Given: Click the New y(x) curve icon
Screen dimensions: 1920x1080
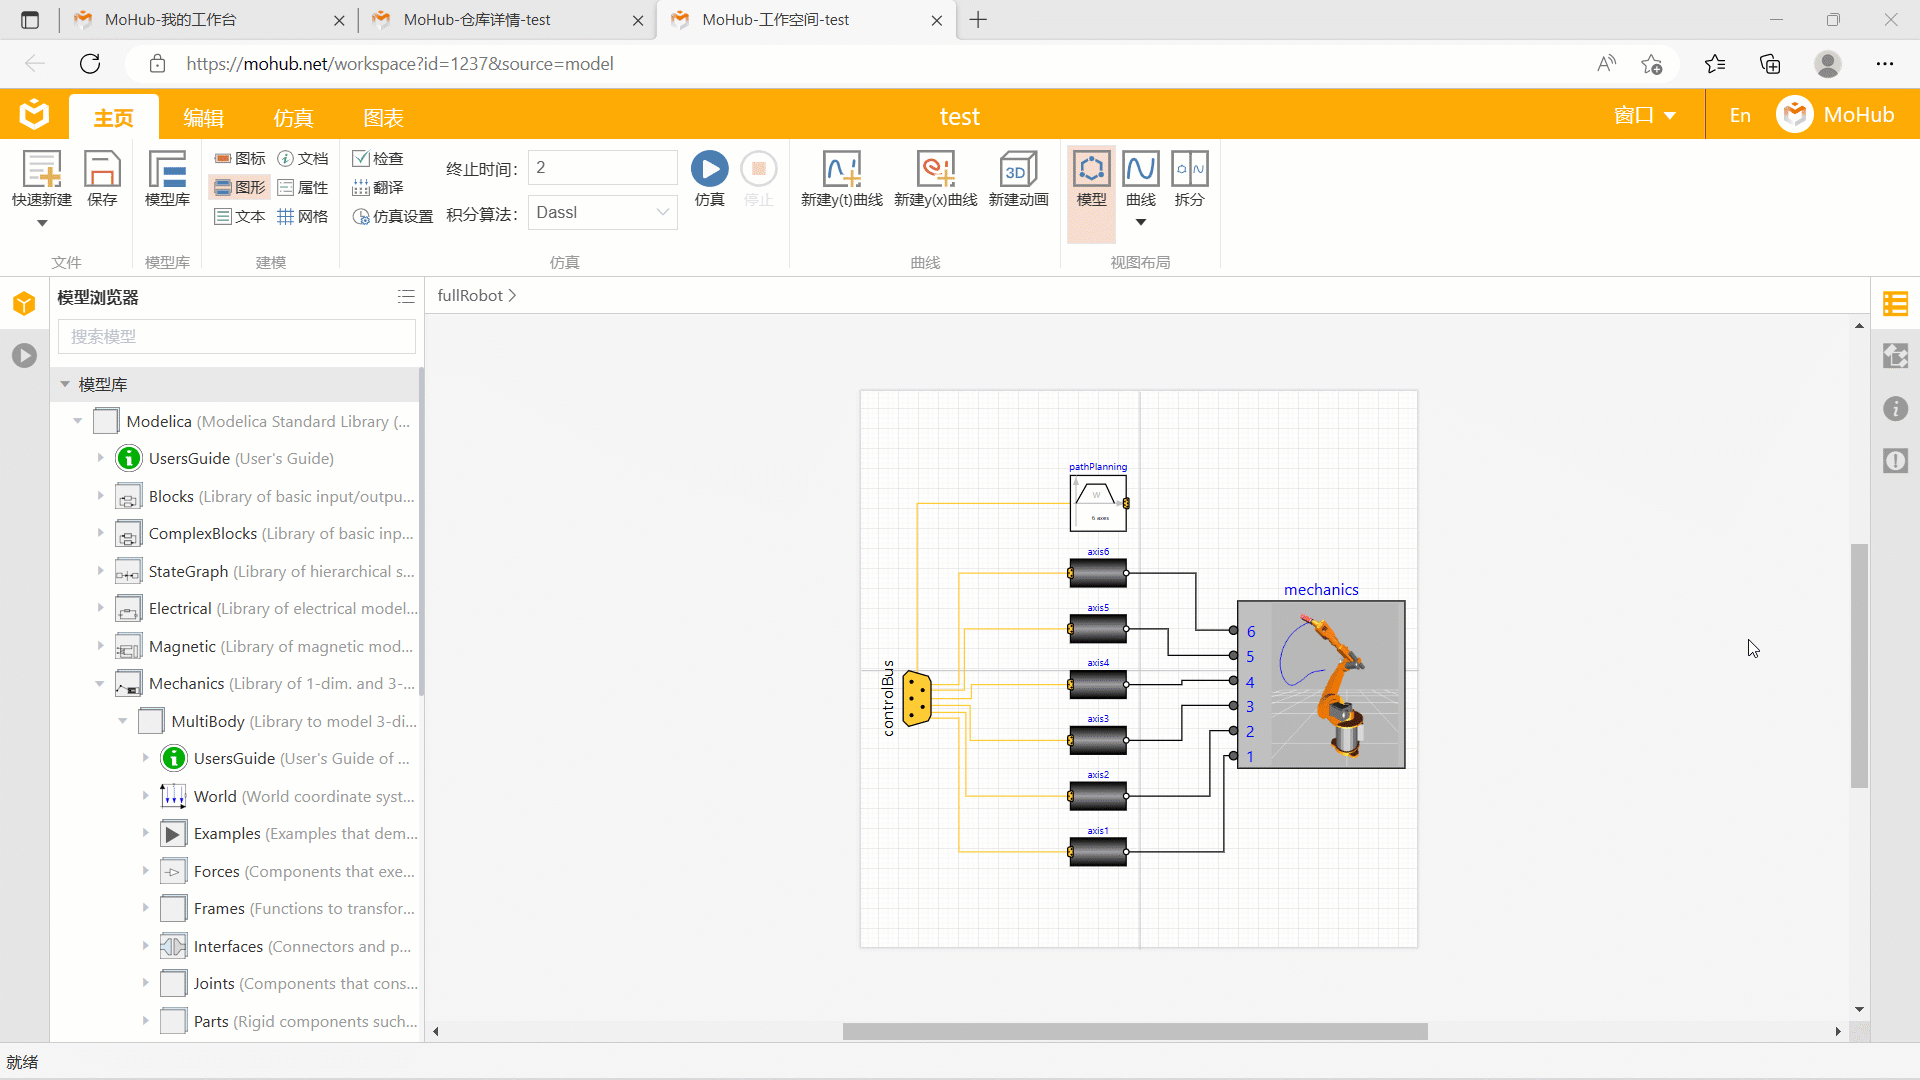Looking at the screenshot, I should pyautogui.click(x=935, y=169).
